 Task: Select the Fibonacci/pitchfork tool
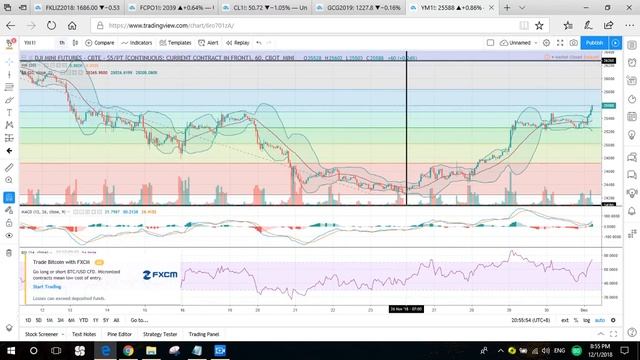click(x=9, y=87)
